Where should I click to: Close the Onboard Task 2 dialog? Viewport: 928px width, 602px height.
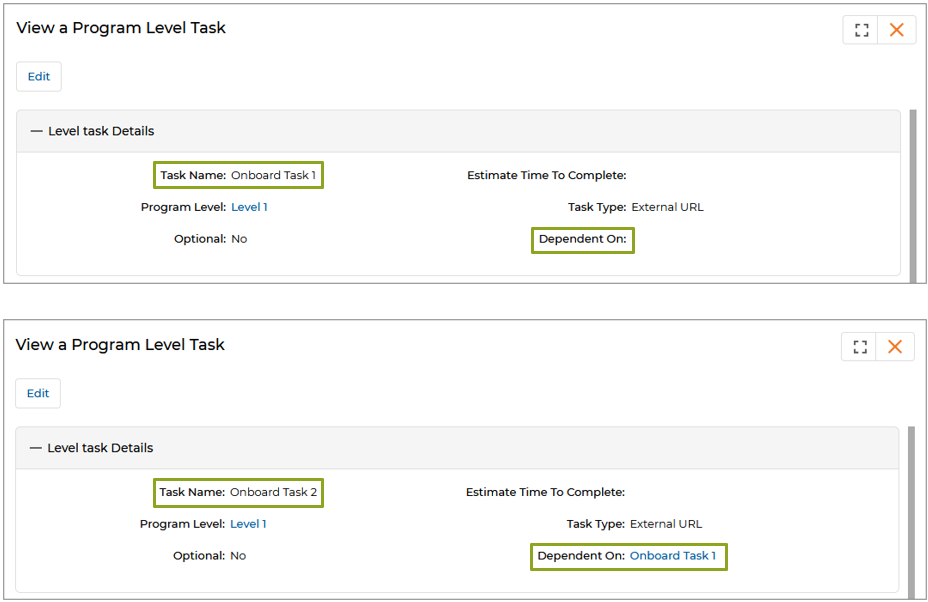(x=895, y=347)
